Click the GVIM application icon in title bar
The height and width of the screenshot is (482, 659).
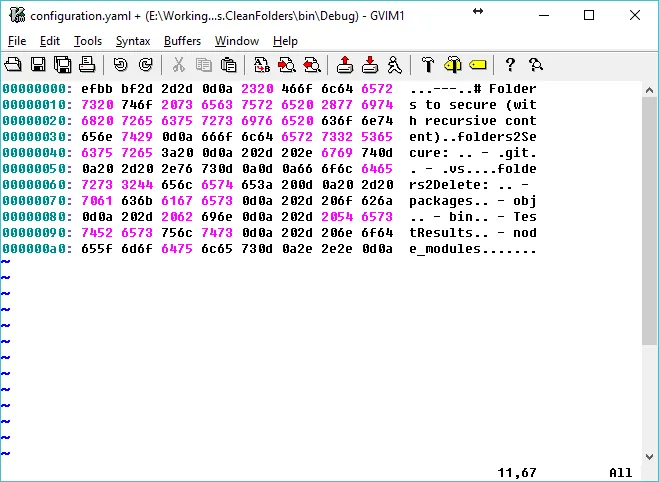tap(17, 15)
